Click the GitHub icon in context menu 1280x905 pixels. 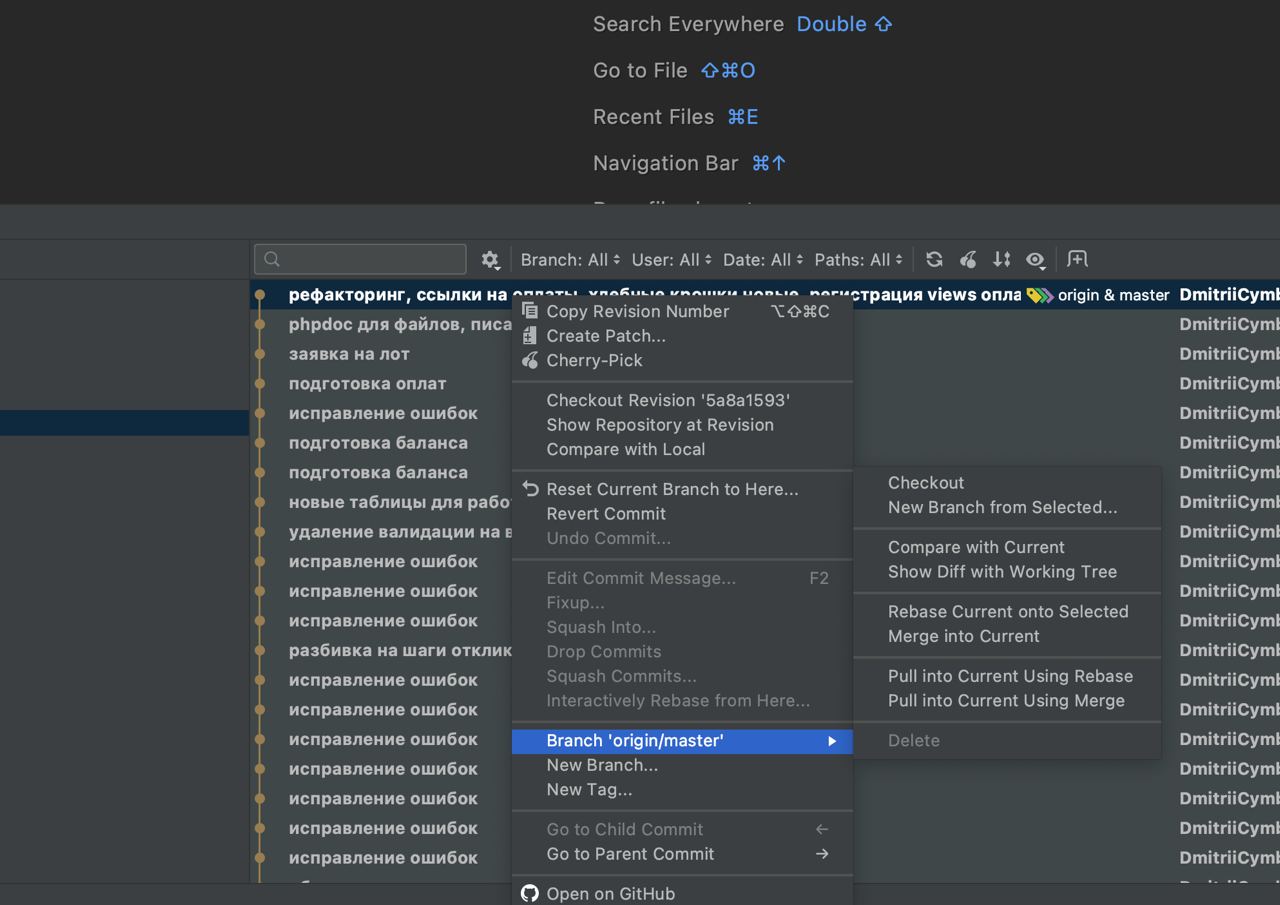(530, 894)
